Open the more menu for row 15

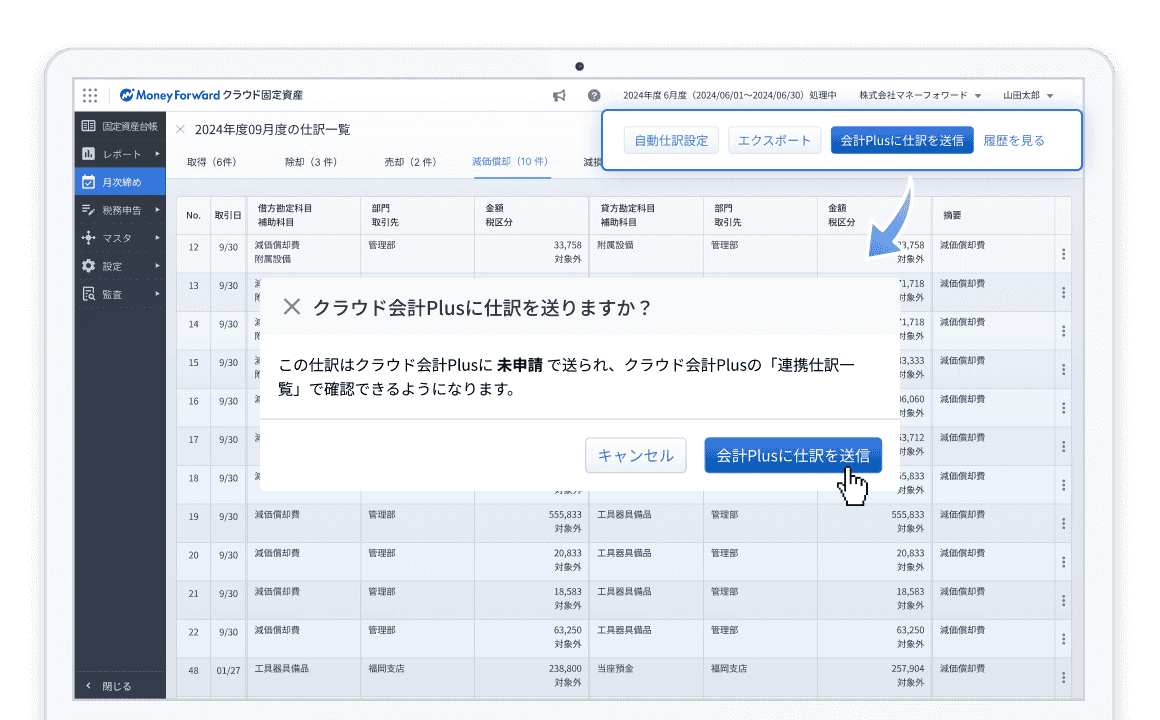click(x=1063, y=369)
